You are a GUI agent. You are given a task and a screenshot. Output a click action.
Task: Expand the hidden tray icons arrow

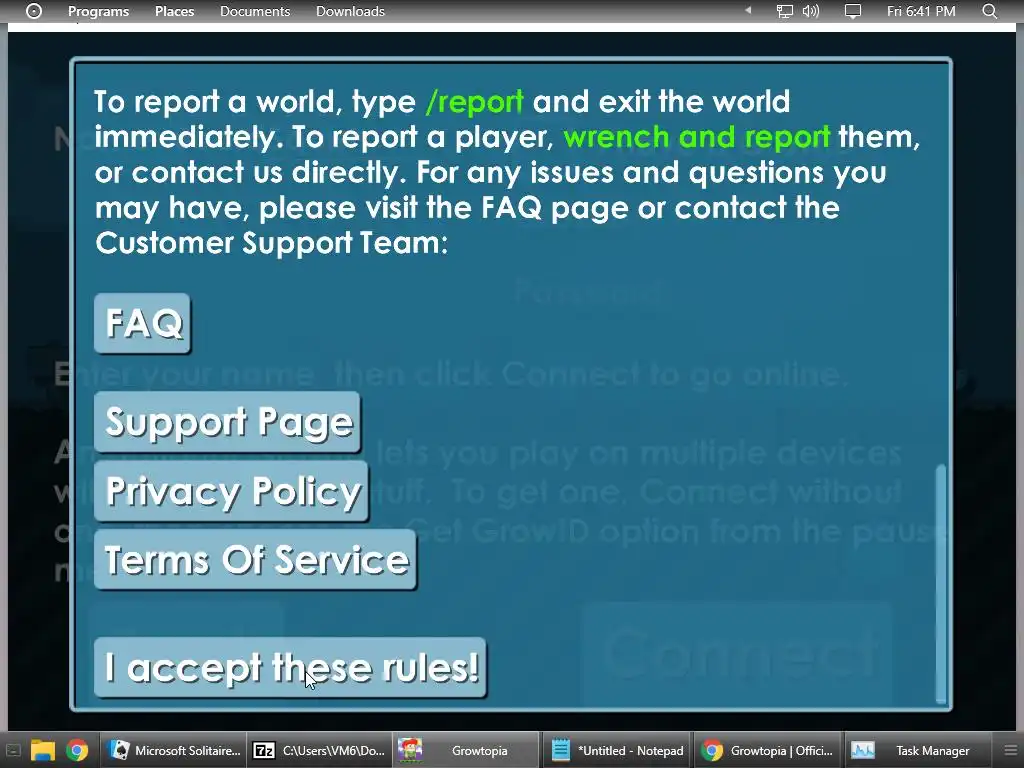pos(748,10)
